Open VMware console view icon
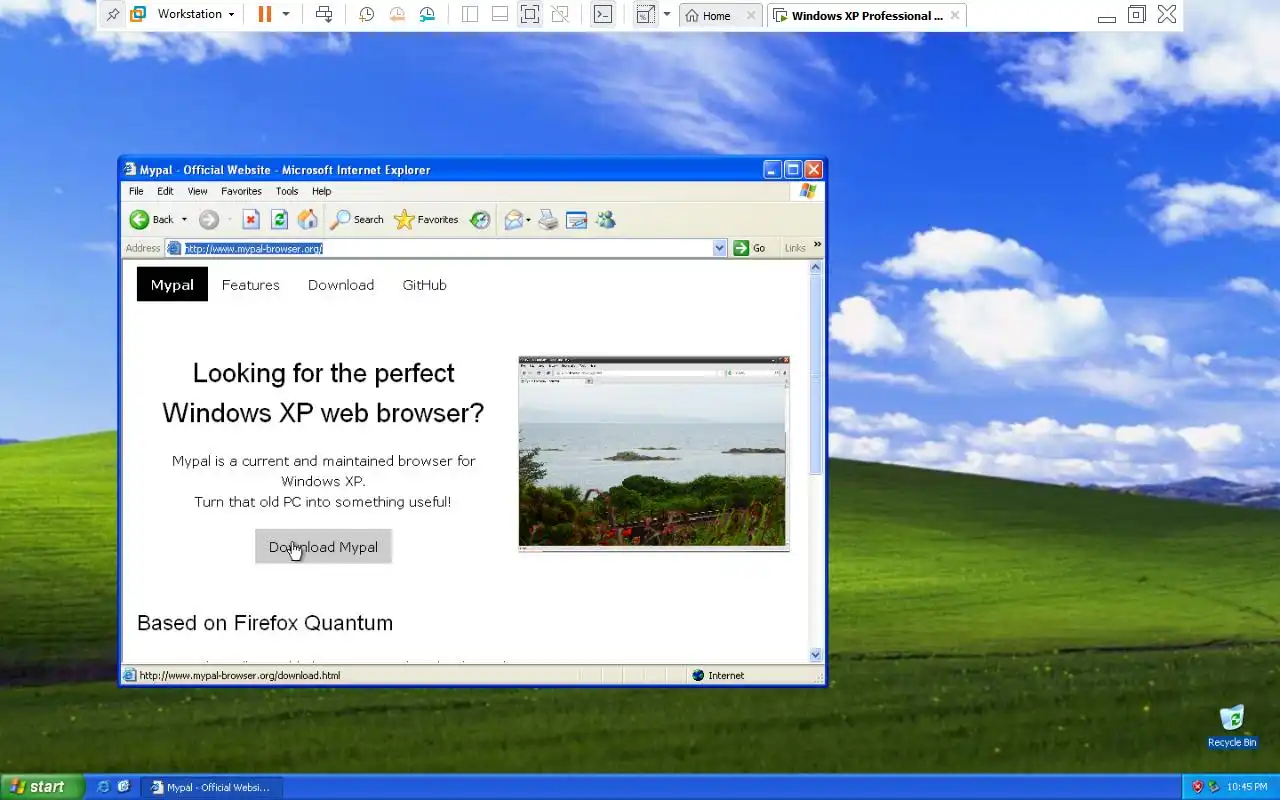Viewport: 1280px width, 800px height. [x=603, y=14]
